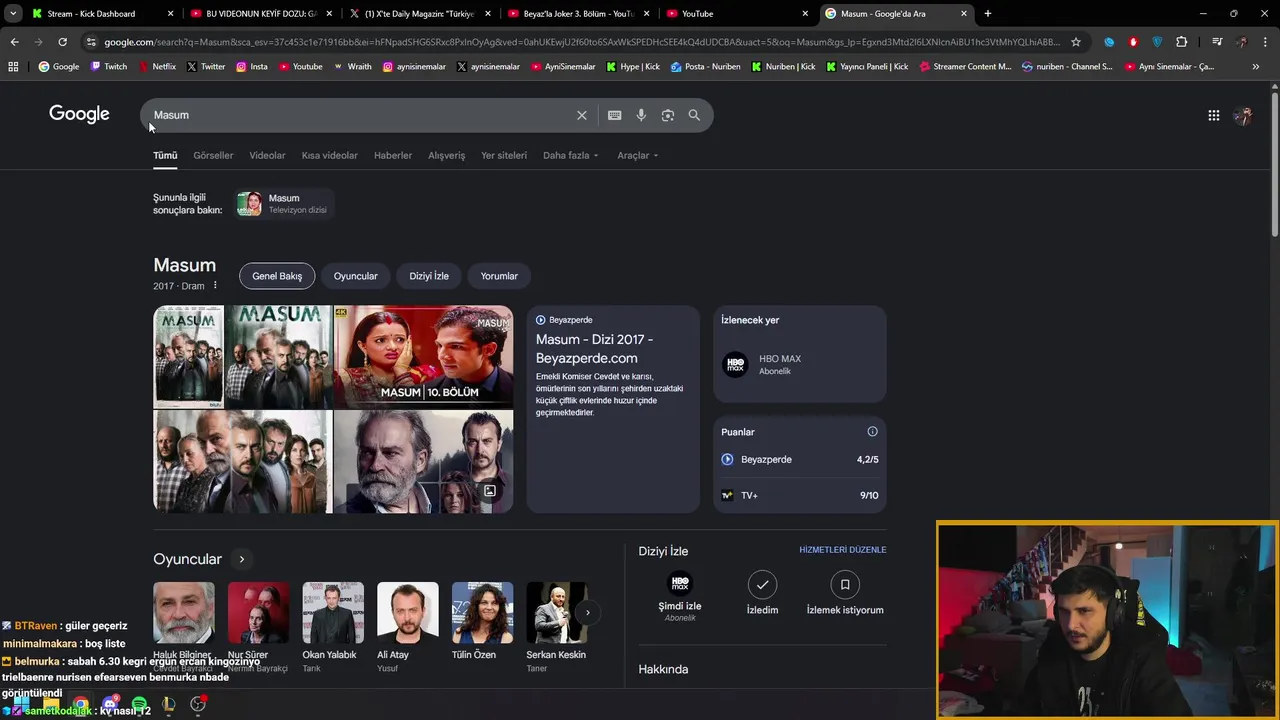Expand the Daha fazla dropdown
The height and width of the screenshot is (720, 1280).
pyautogui.click(x=571, y=155)
